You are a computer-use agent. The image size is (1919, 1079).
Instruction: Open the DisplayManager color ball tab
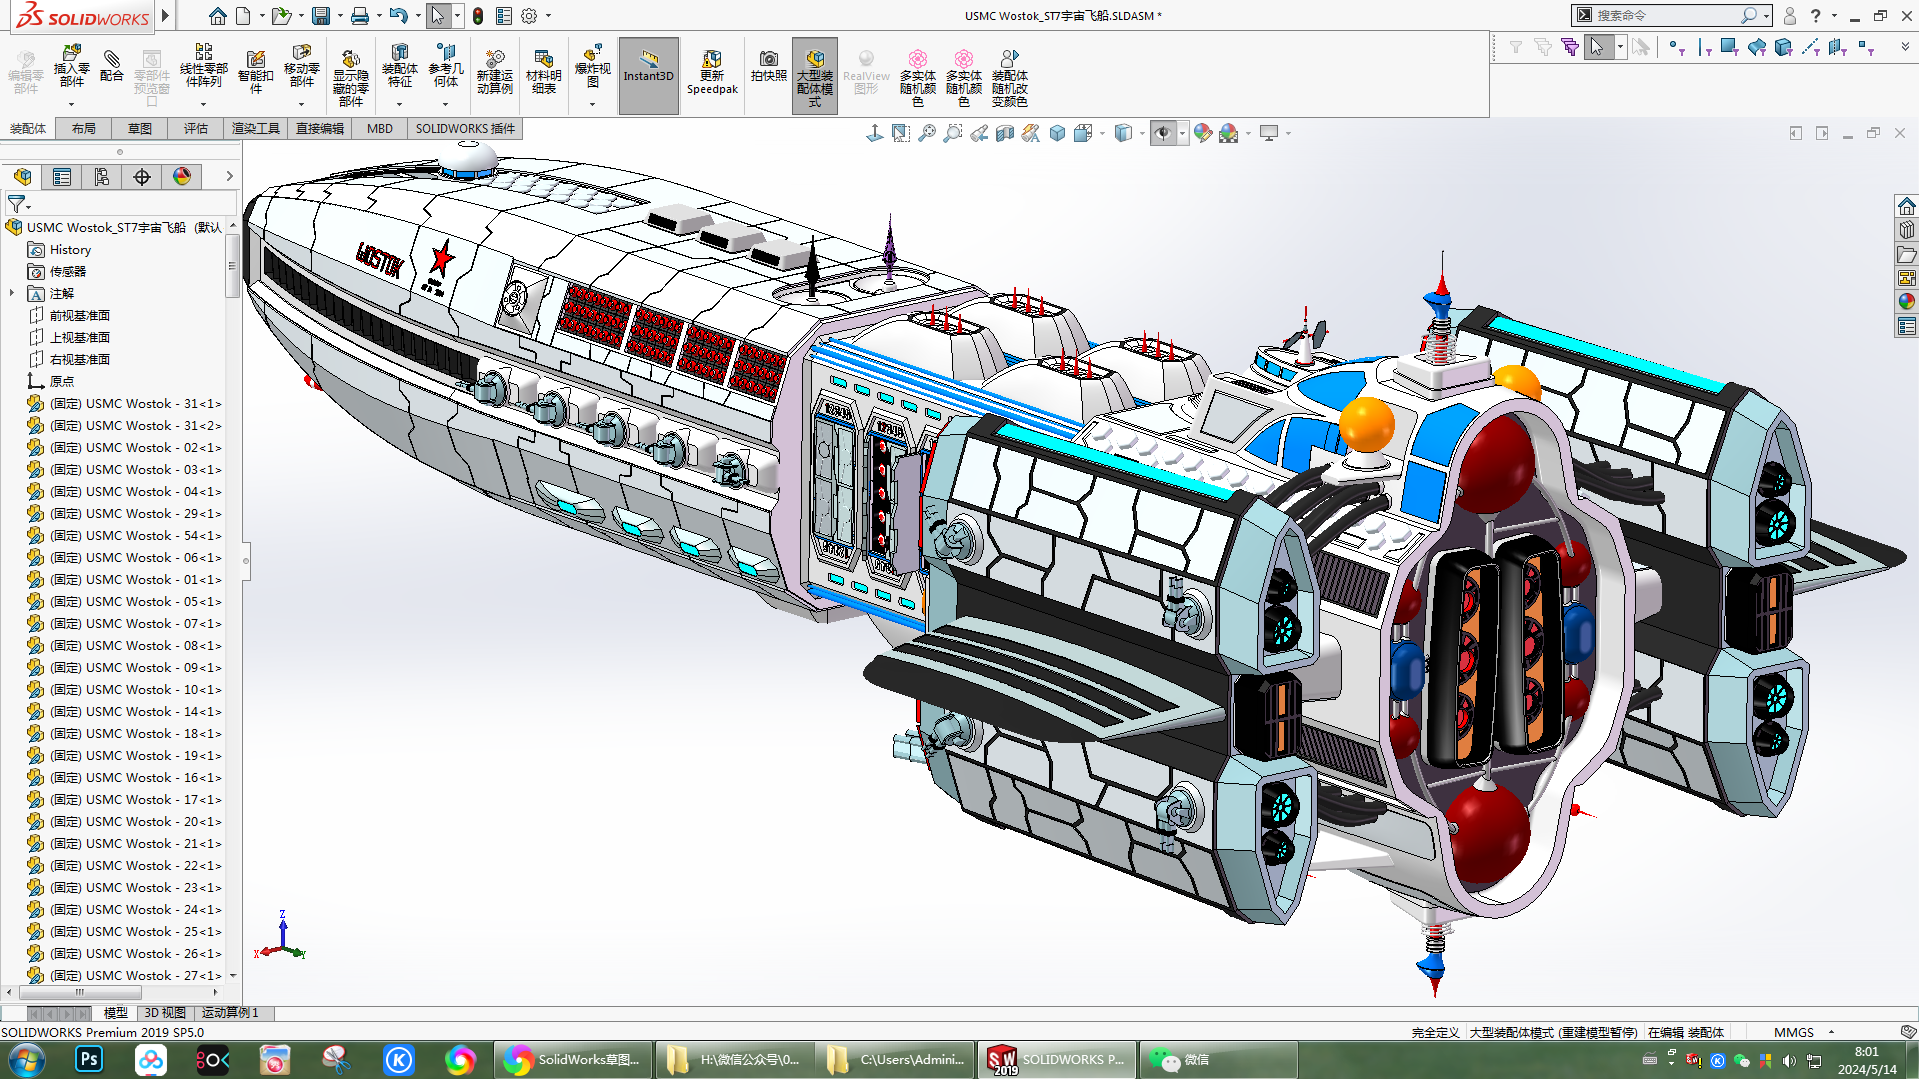(x=182, y=177)
